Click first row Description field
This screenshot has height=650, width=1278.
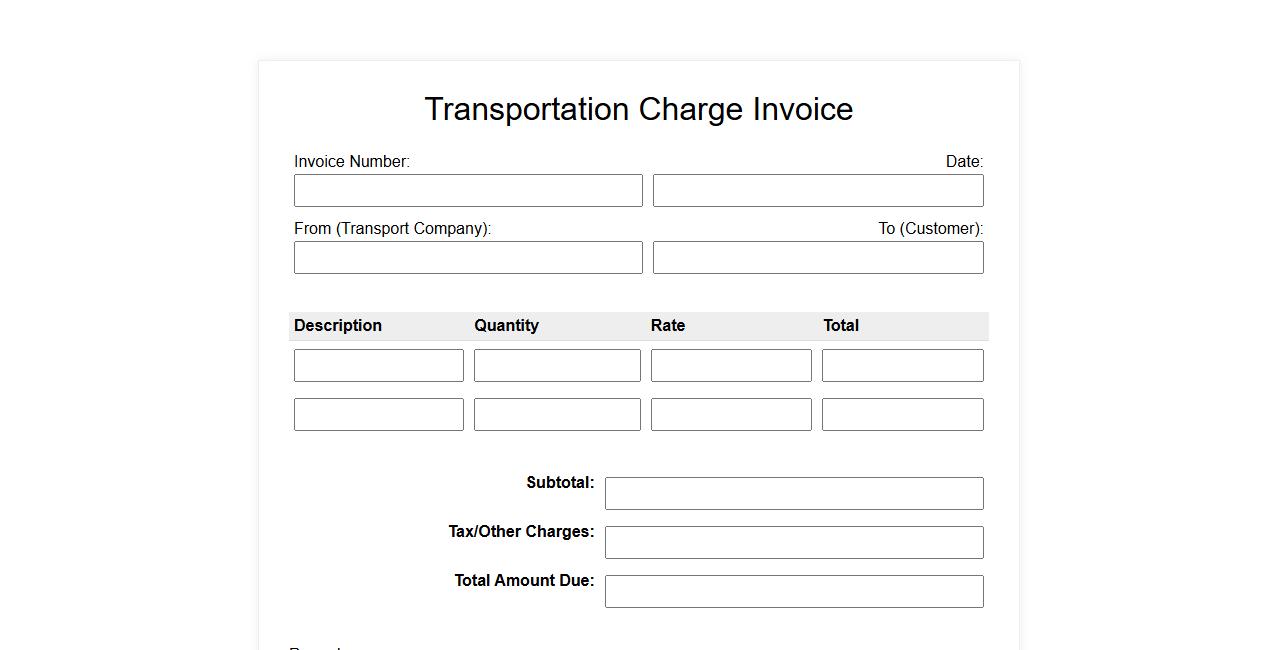pyautogui.click(x=379, y=366)
